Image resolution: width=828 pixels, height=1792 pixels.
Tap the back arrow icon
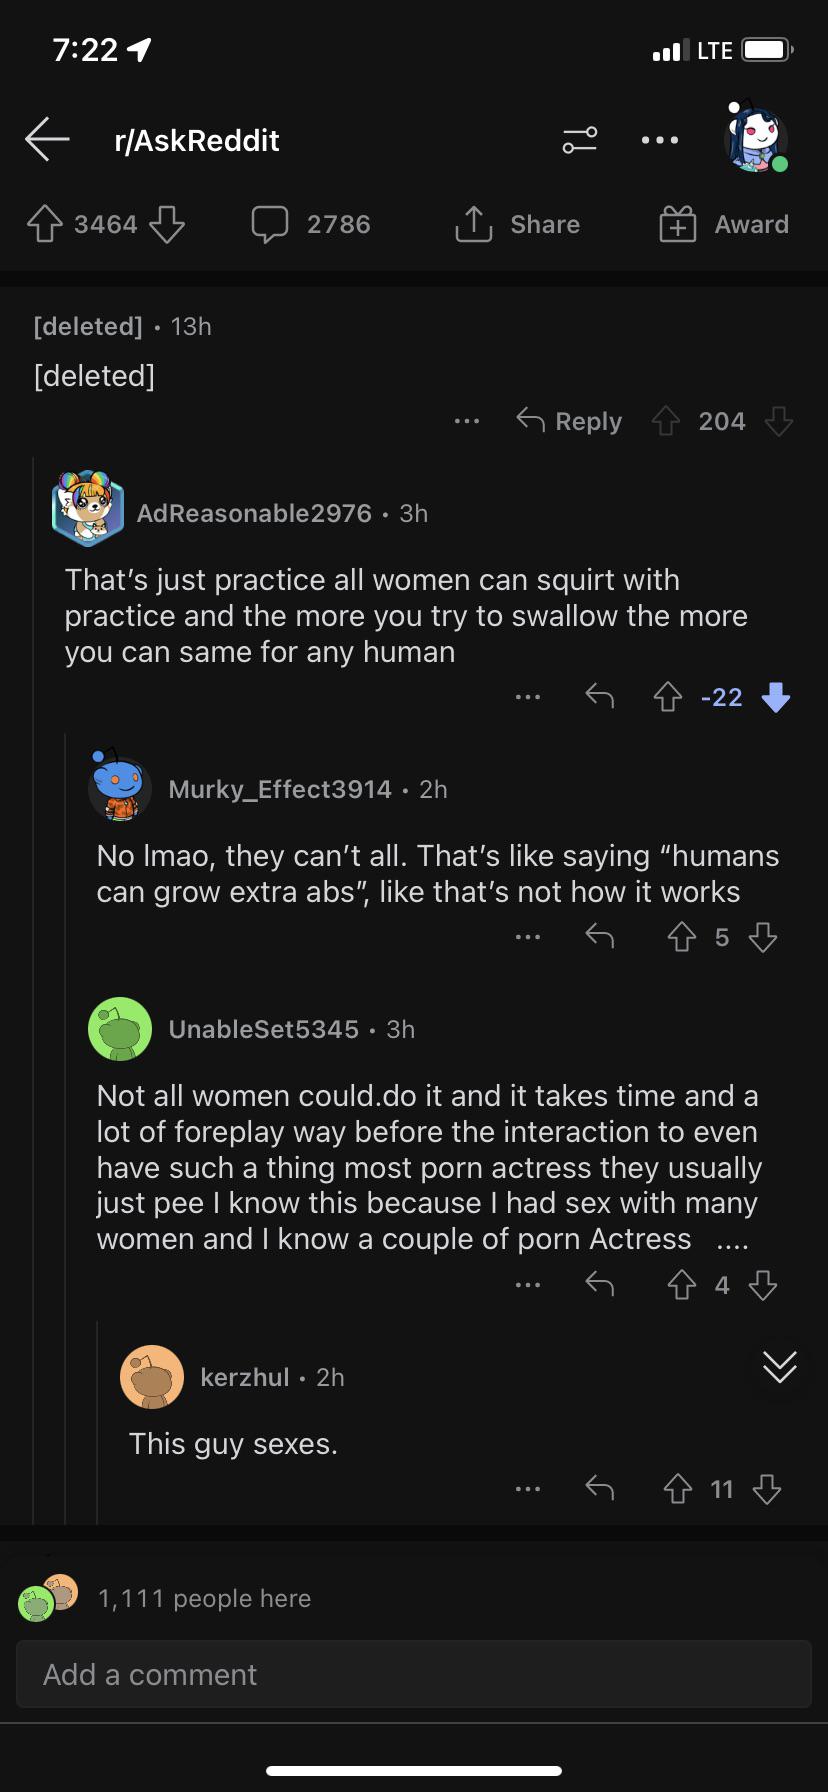coord(47,139)
